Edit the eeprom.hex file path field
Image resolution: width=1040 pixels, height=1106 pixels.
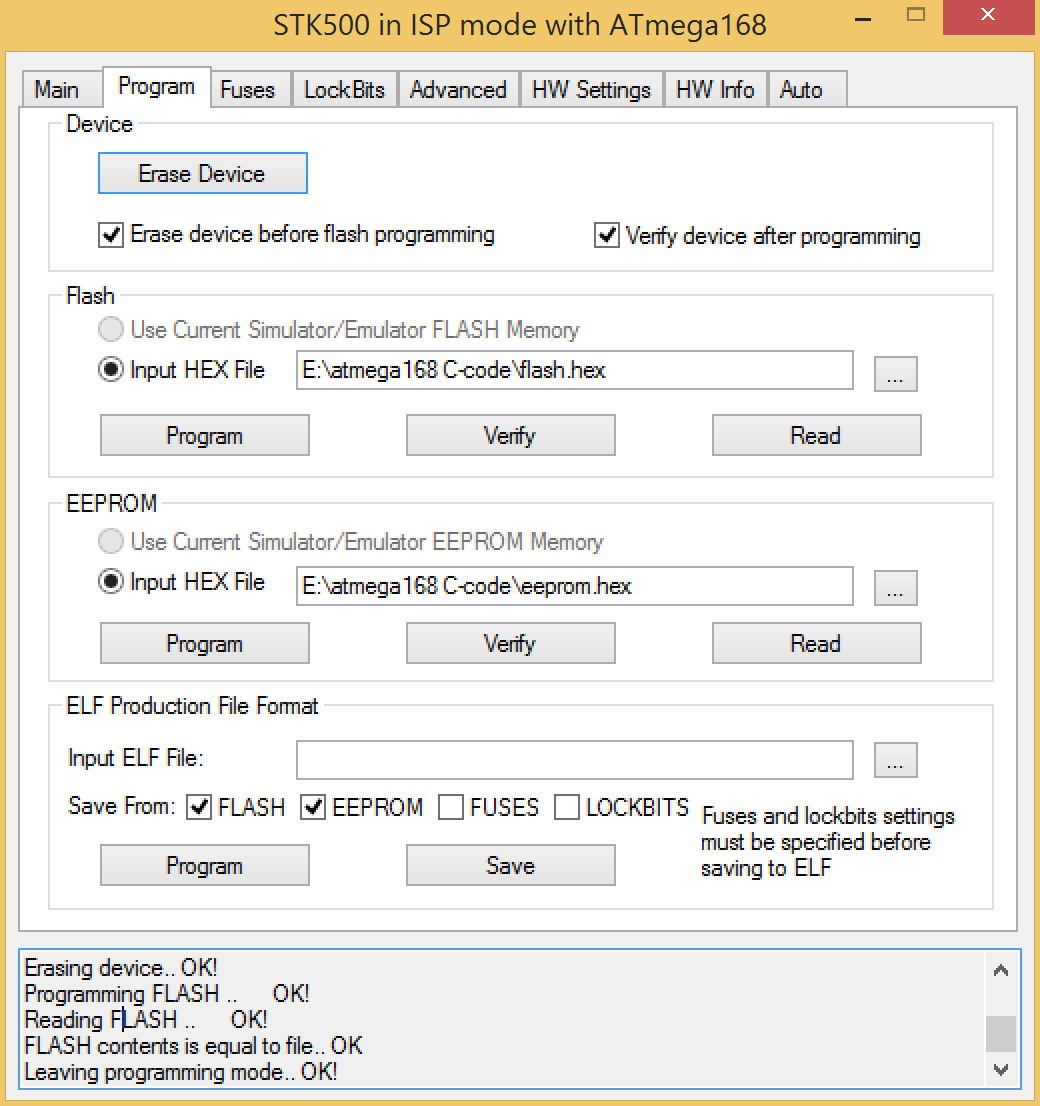click(574, 586)
